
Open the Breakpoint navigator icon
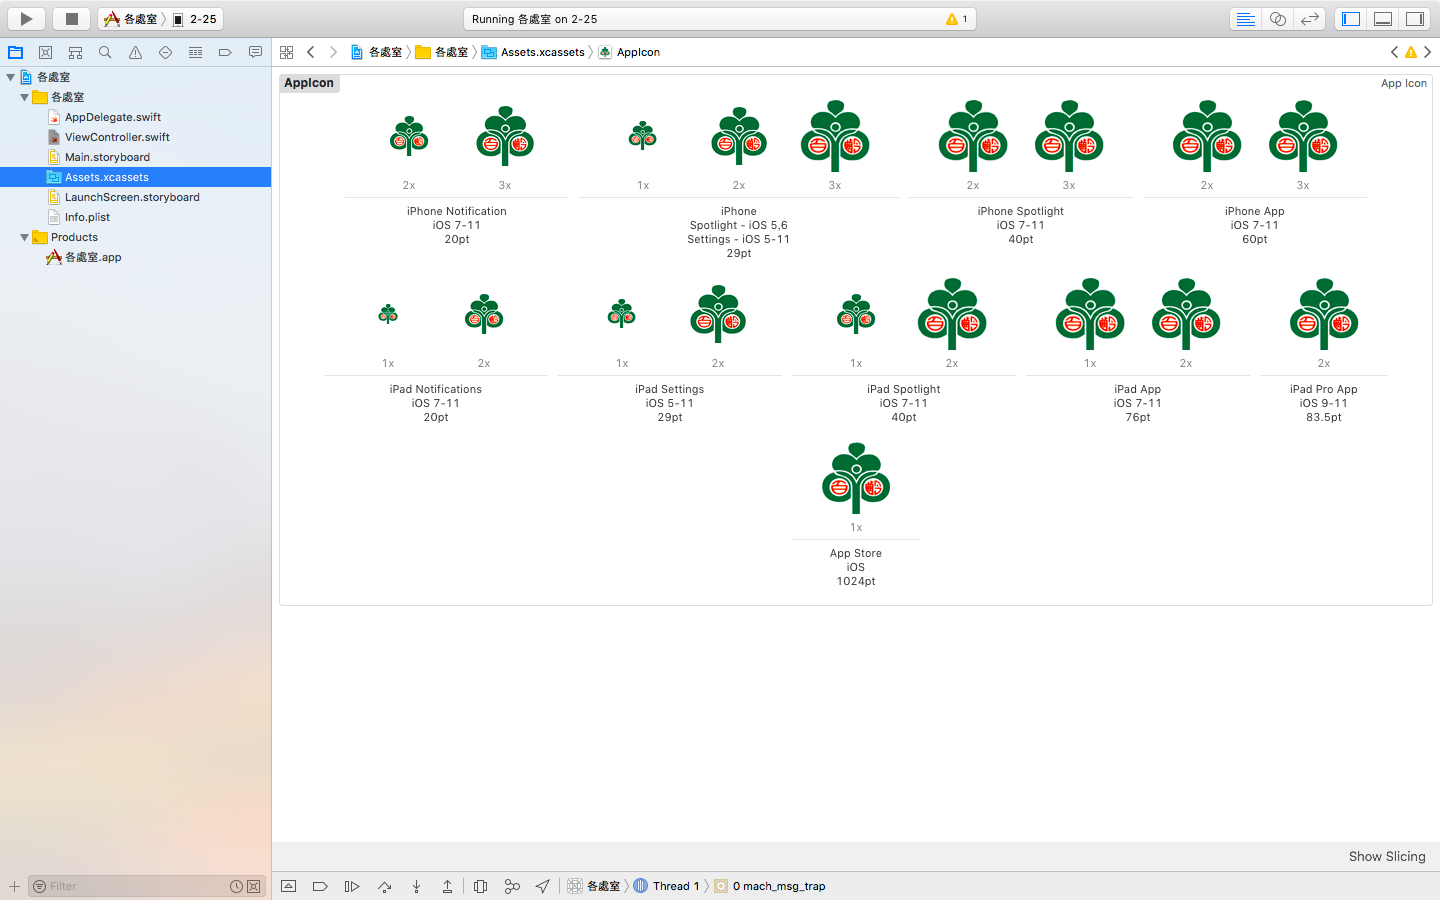[x=225, y=53]
